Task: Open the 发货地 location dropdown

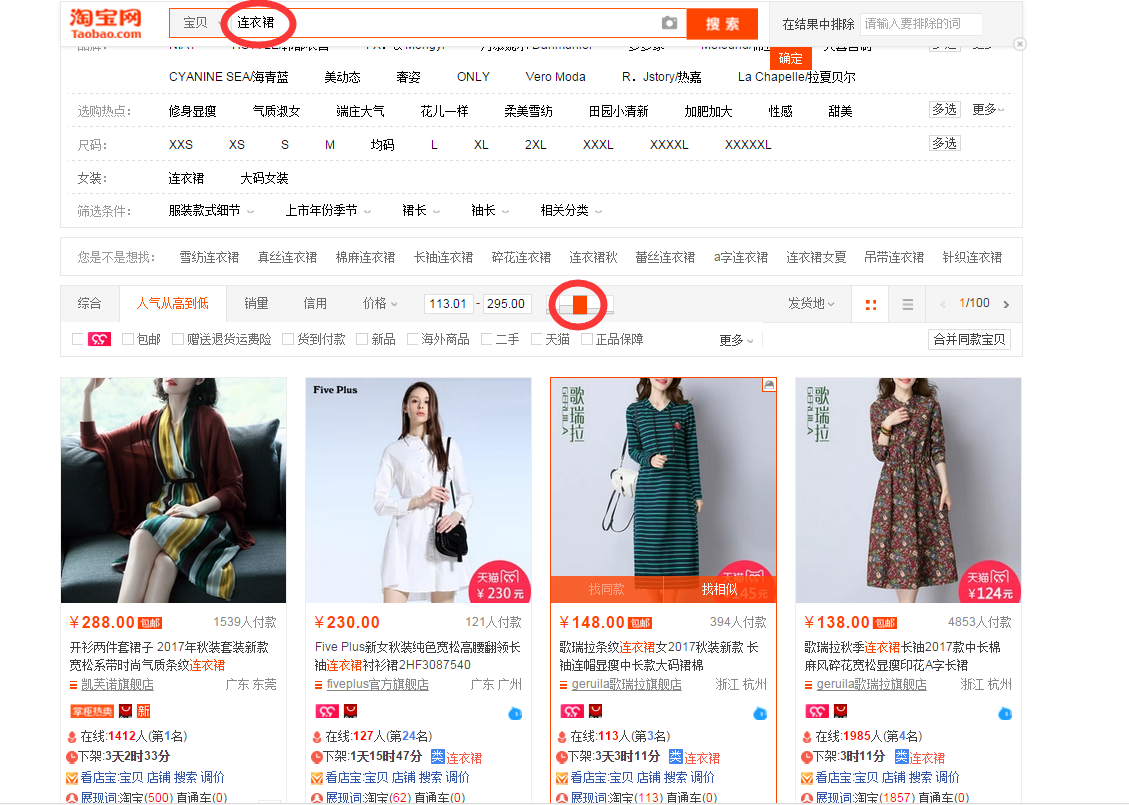Action: (x=810, y=304)
